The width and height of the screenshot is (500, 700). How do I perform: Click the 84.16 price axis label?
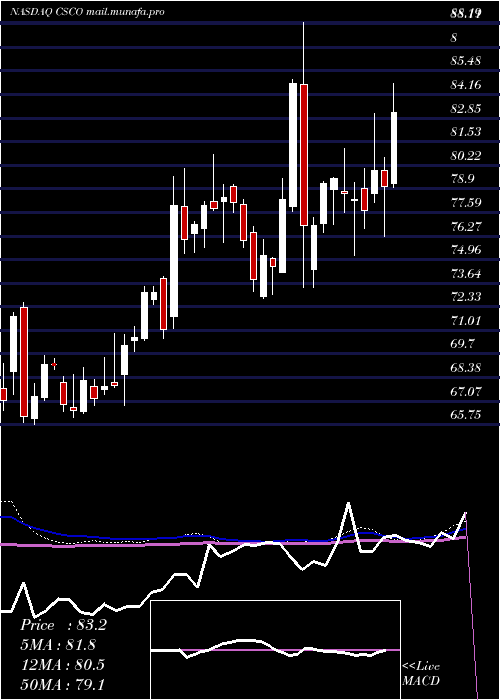click(x=466, y=84)
